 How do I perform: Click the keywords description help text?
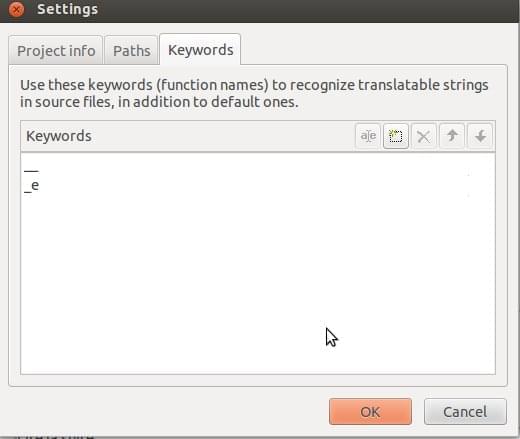click(x=254, y=93)
